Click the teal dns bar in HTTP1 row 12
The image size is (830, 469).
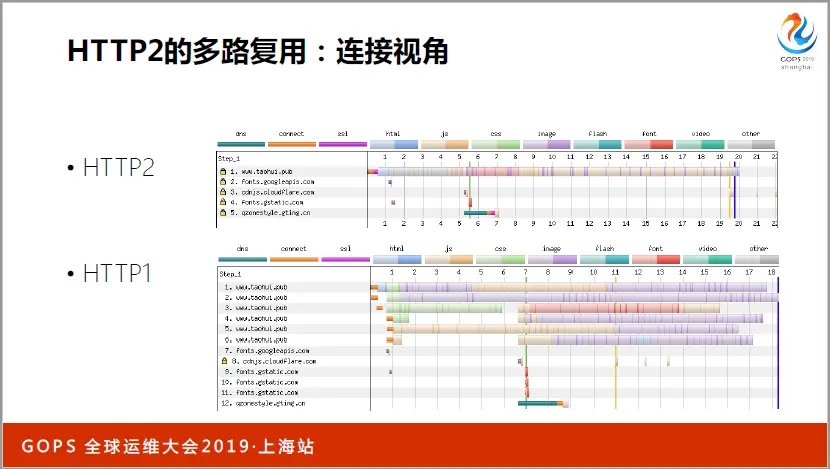pos(537,403)
